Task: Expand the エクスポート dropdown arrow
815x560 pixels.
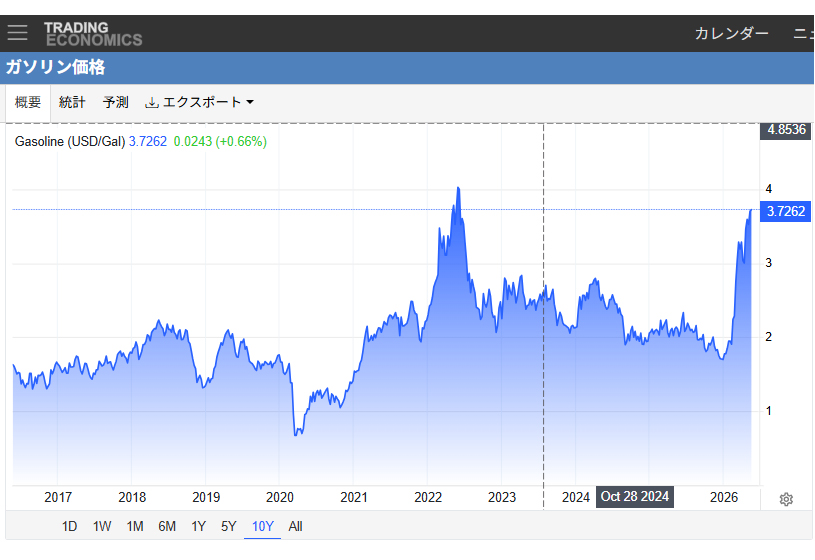Action: (250, 102)
